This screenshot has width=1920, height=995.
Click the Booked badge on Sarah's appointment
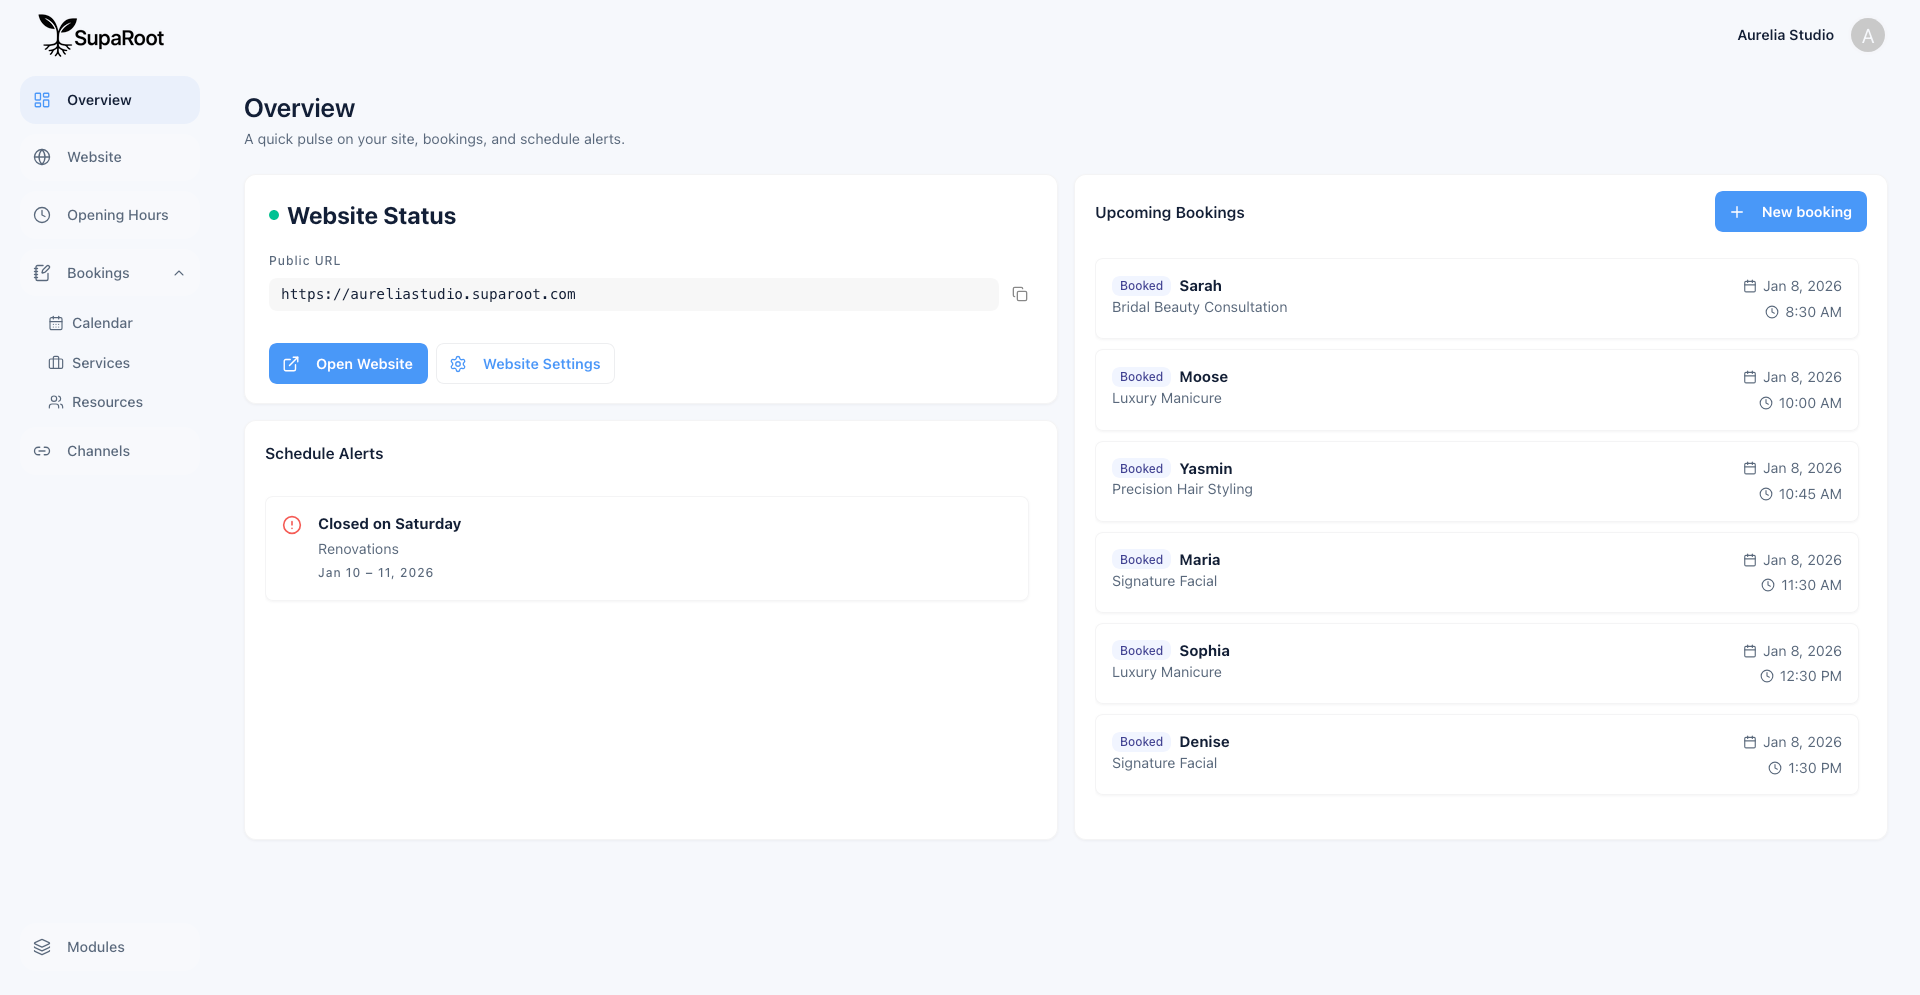[1140, 285]
